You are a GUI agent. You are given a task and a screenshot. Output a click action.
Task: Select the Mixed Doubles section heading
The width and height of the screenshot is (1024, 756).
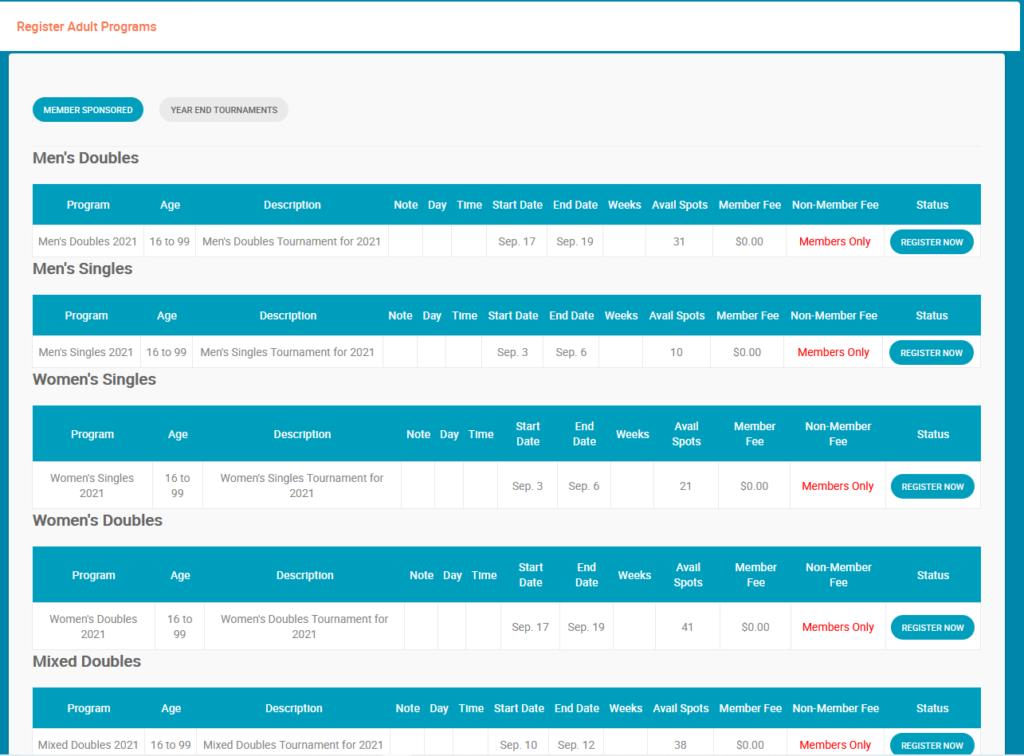(87, 661)
